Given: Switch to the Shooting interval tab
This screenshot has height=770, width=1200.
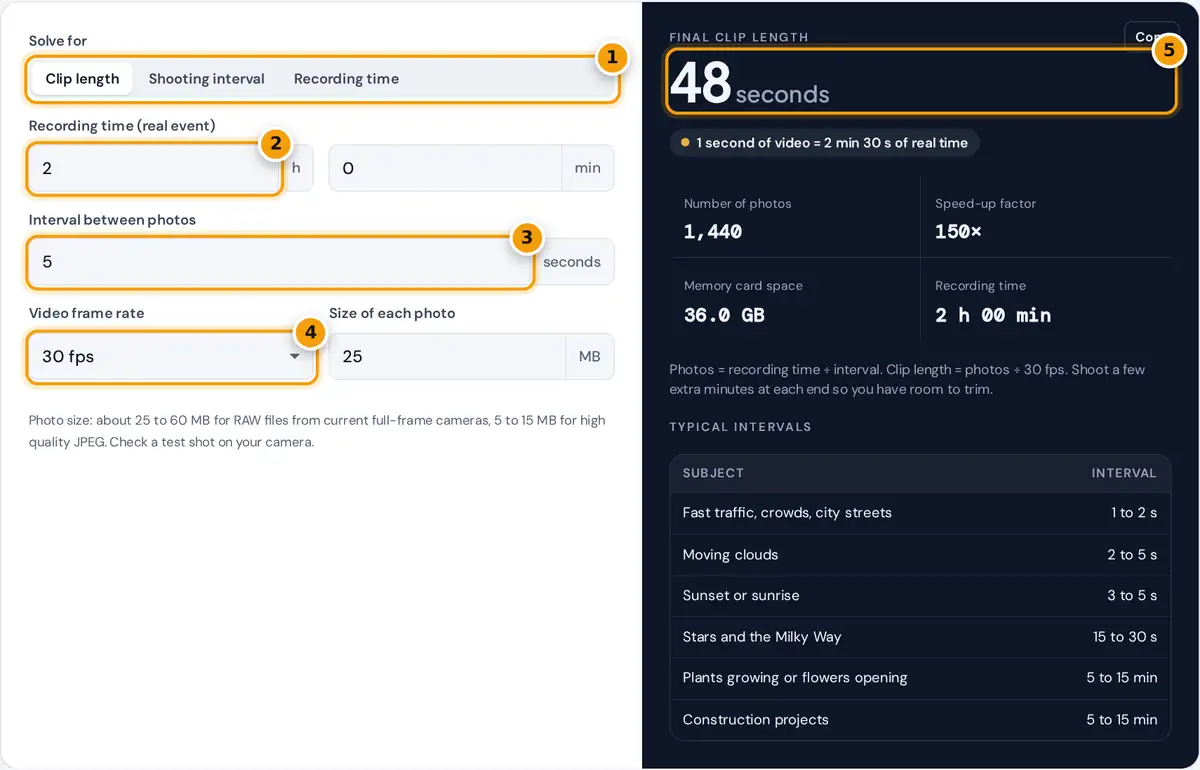Looking at the screenshot, I should 207,79.
